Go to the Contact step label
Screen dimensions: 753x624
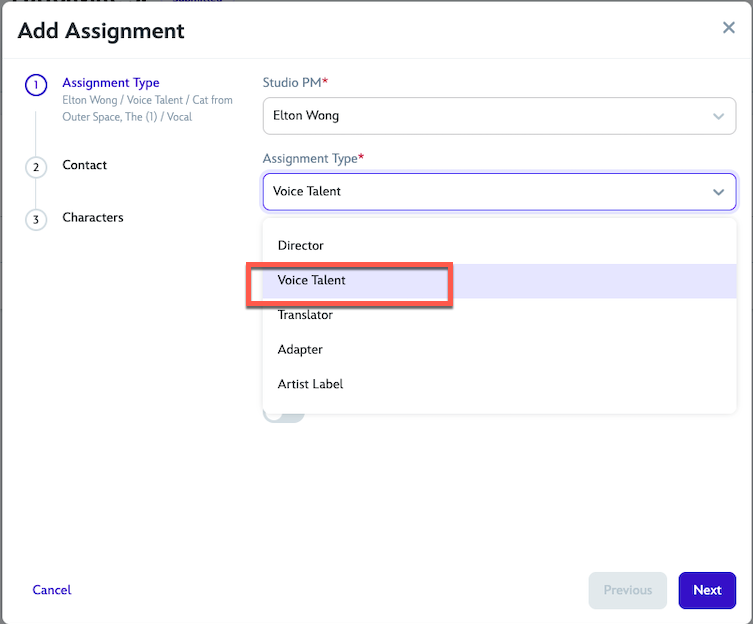point(84,165)
